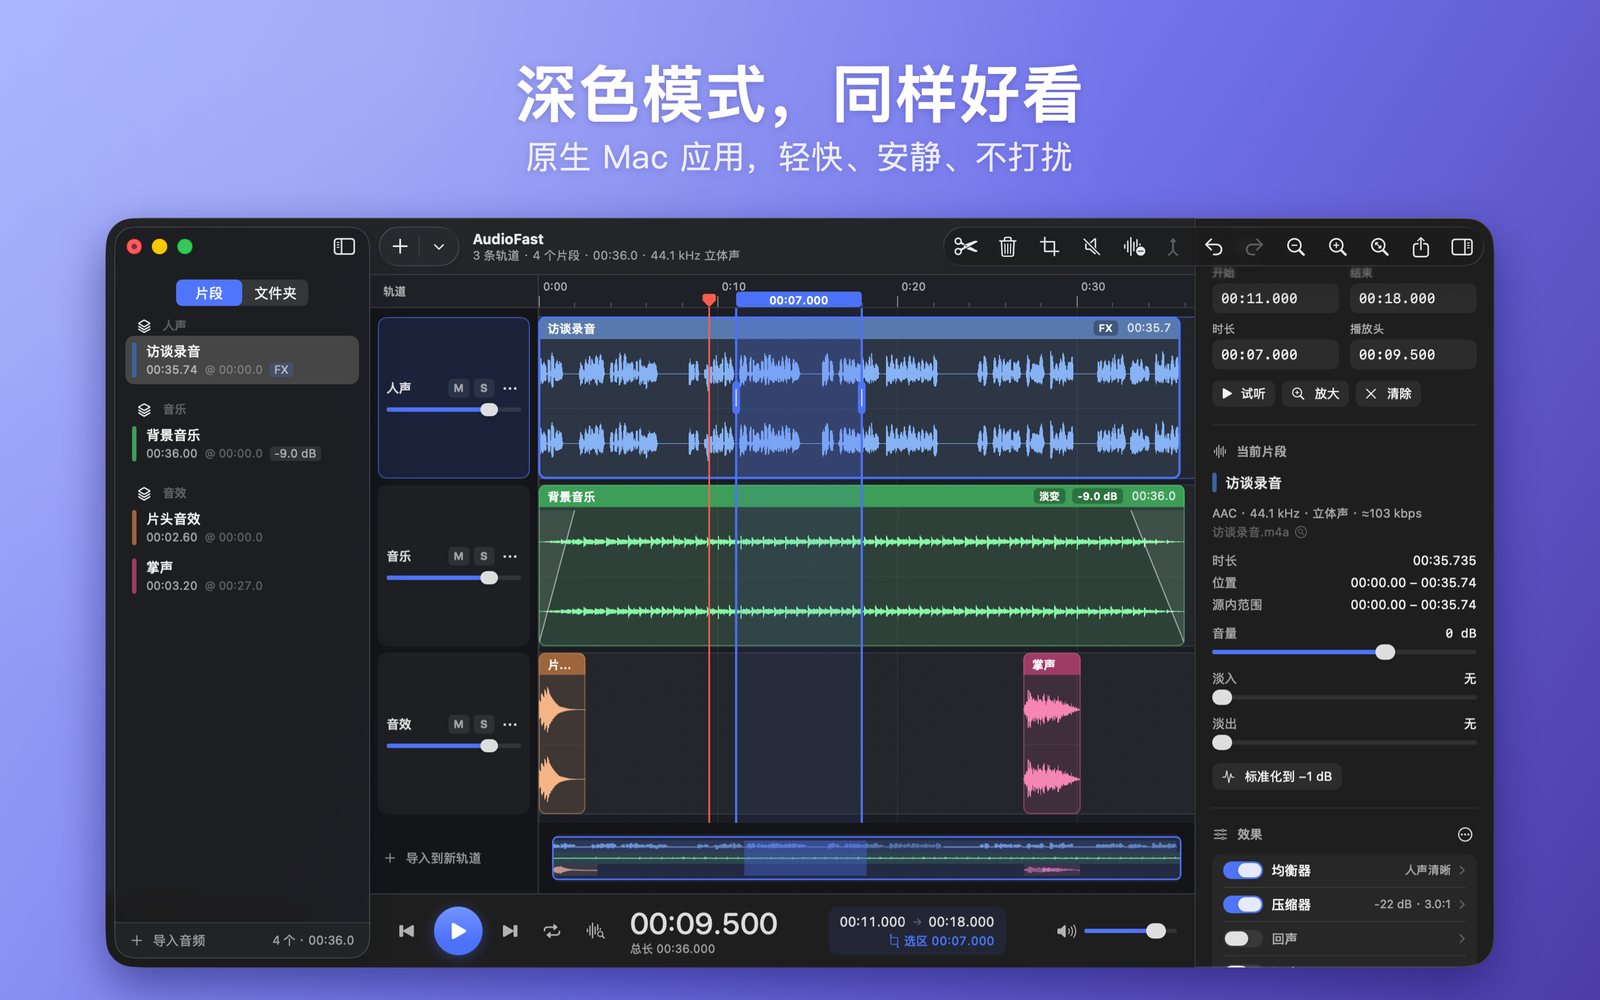The image size is (1600, 1000).
Task: Solo the 音效 track
Action: pyautogui.click(x=484, y=724)
